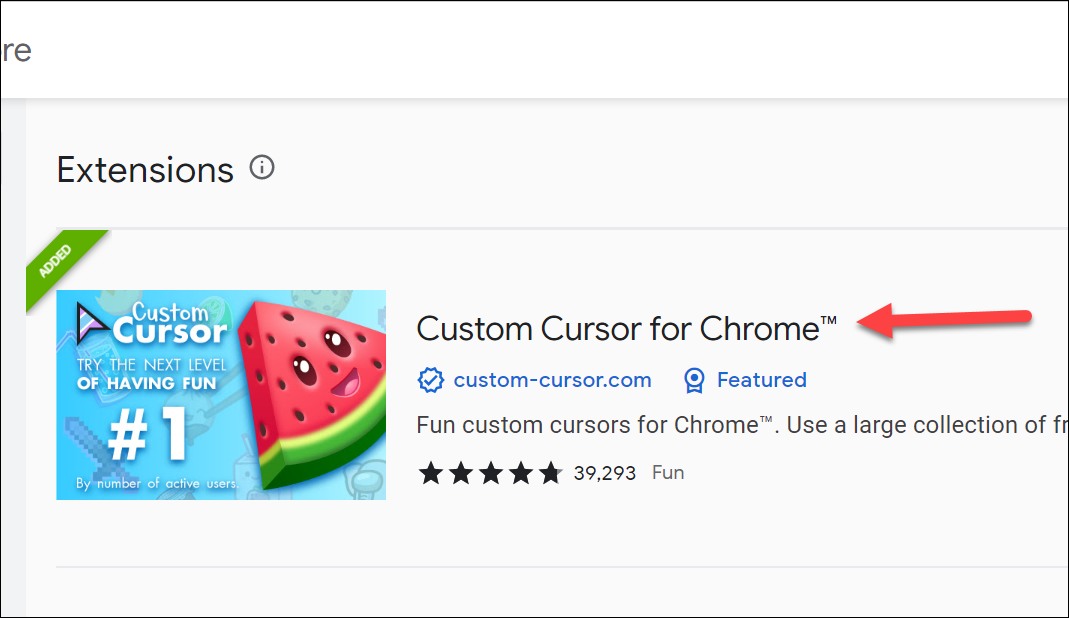Select the first rating star

tap(430, 472)
